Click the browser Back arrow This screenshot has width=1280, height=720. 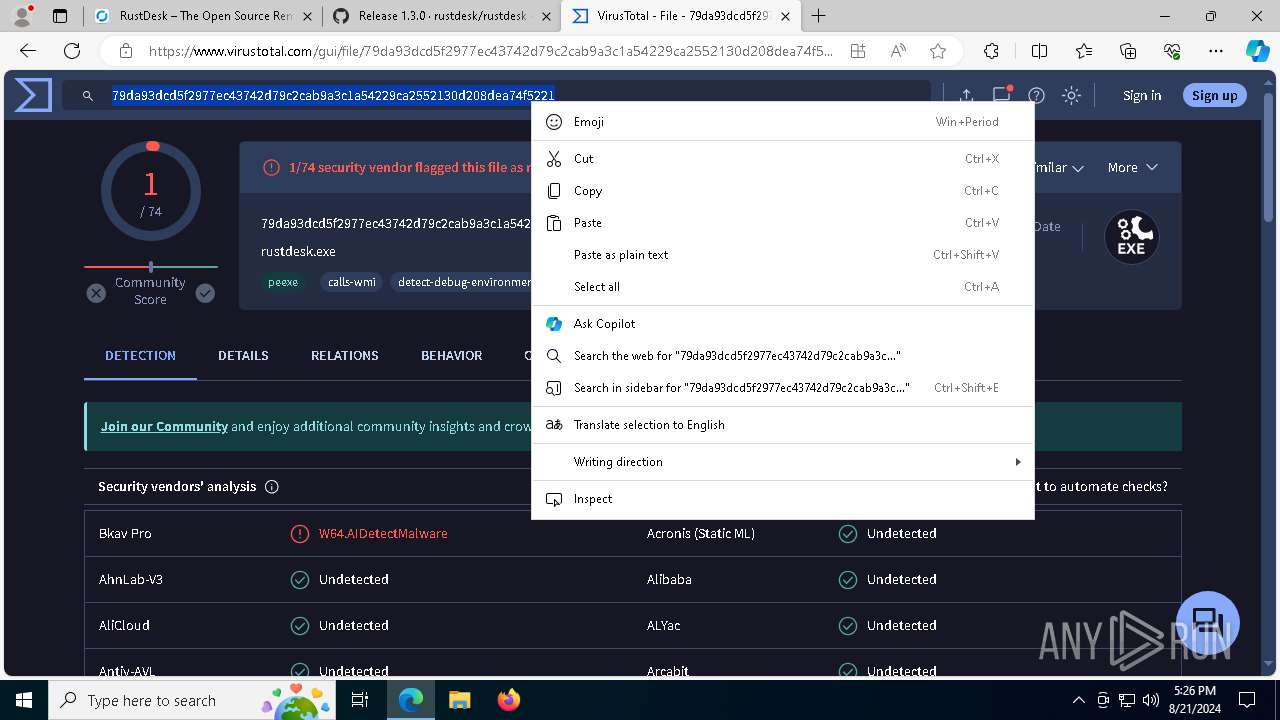click(x=28, y=51)
